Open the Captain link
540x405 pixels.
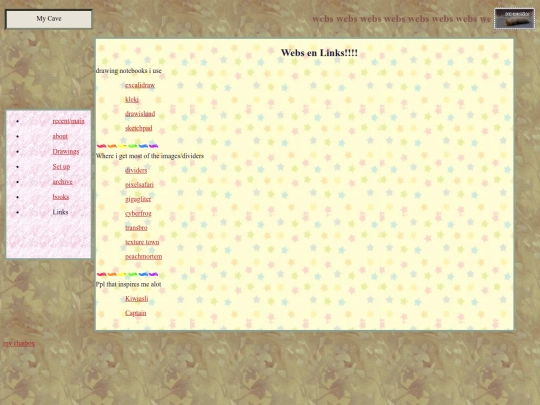click(135, 313)
